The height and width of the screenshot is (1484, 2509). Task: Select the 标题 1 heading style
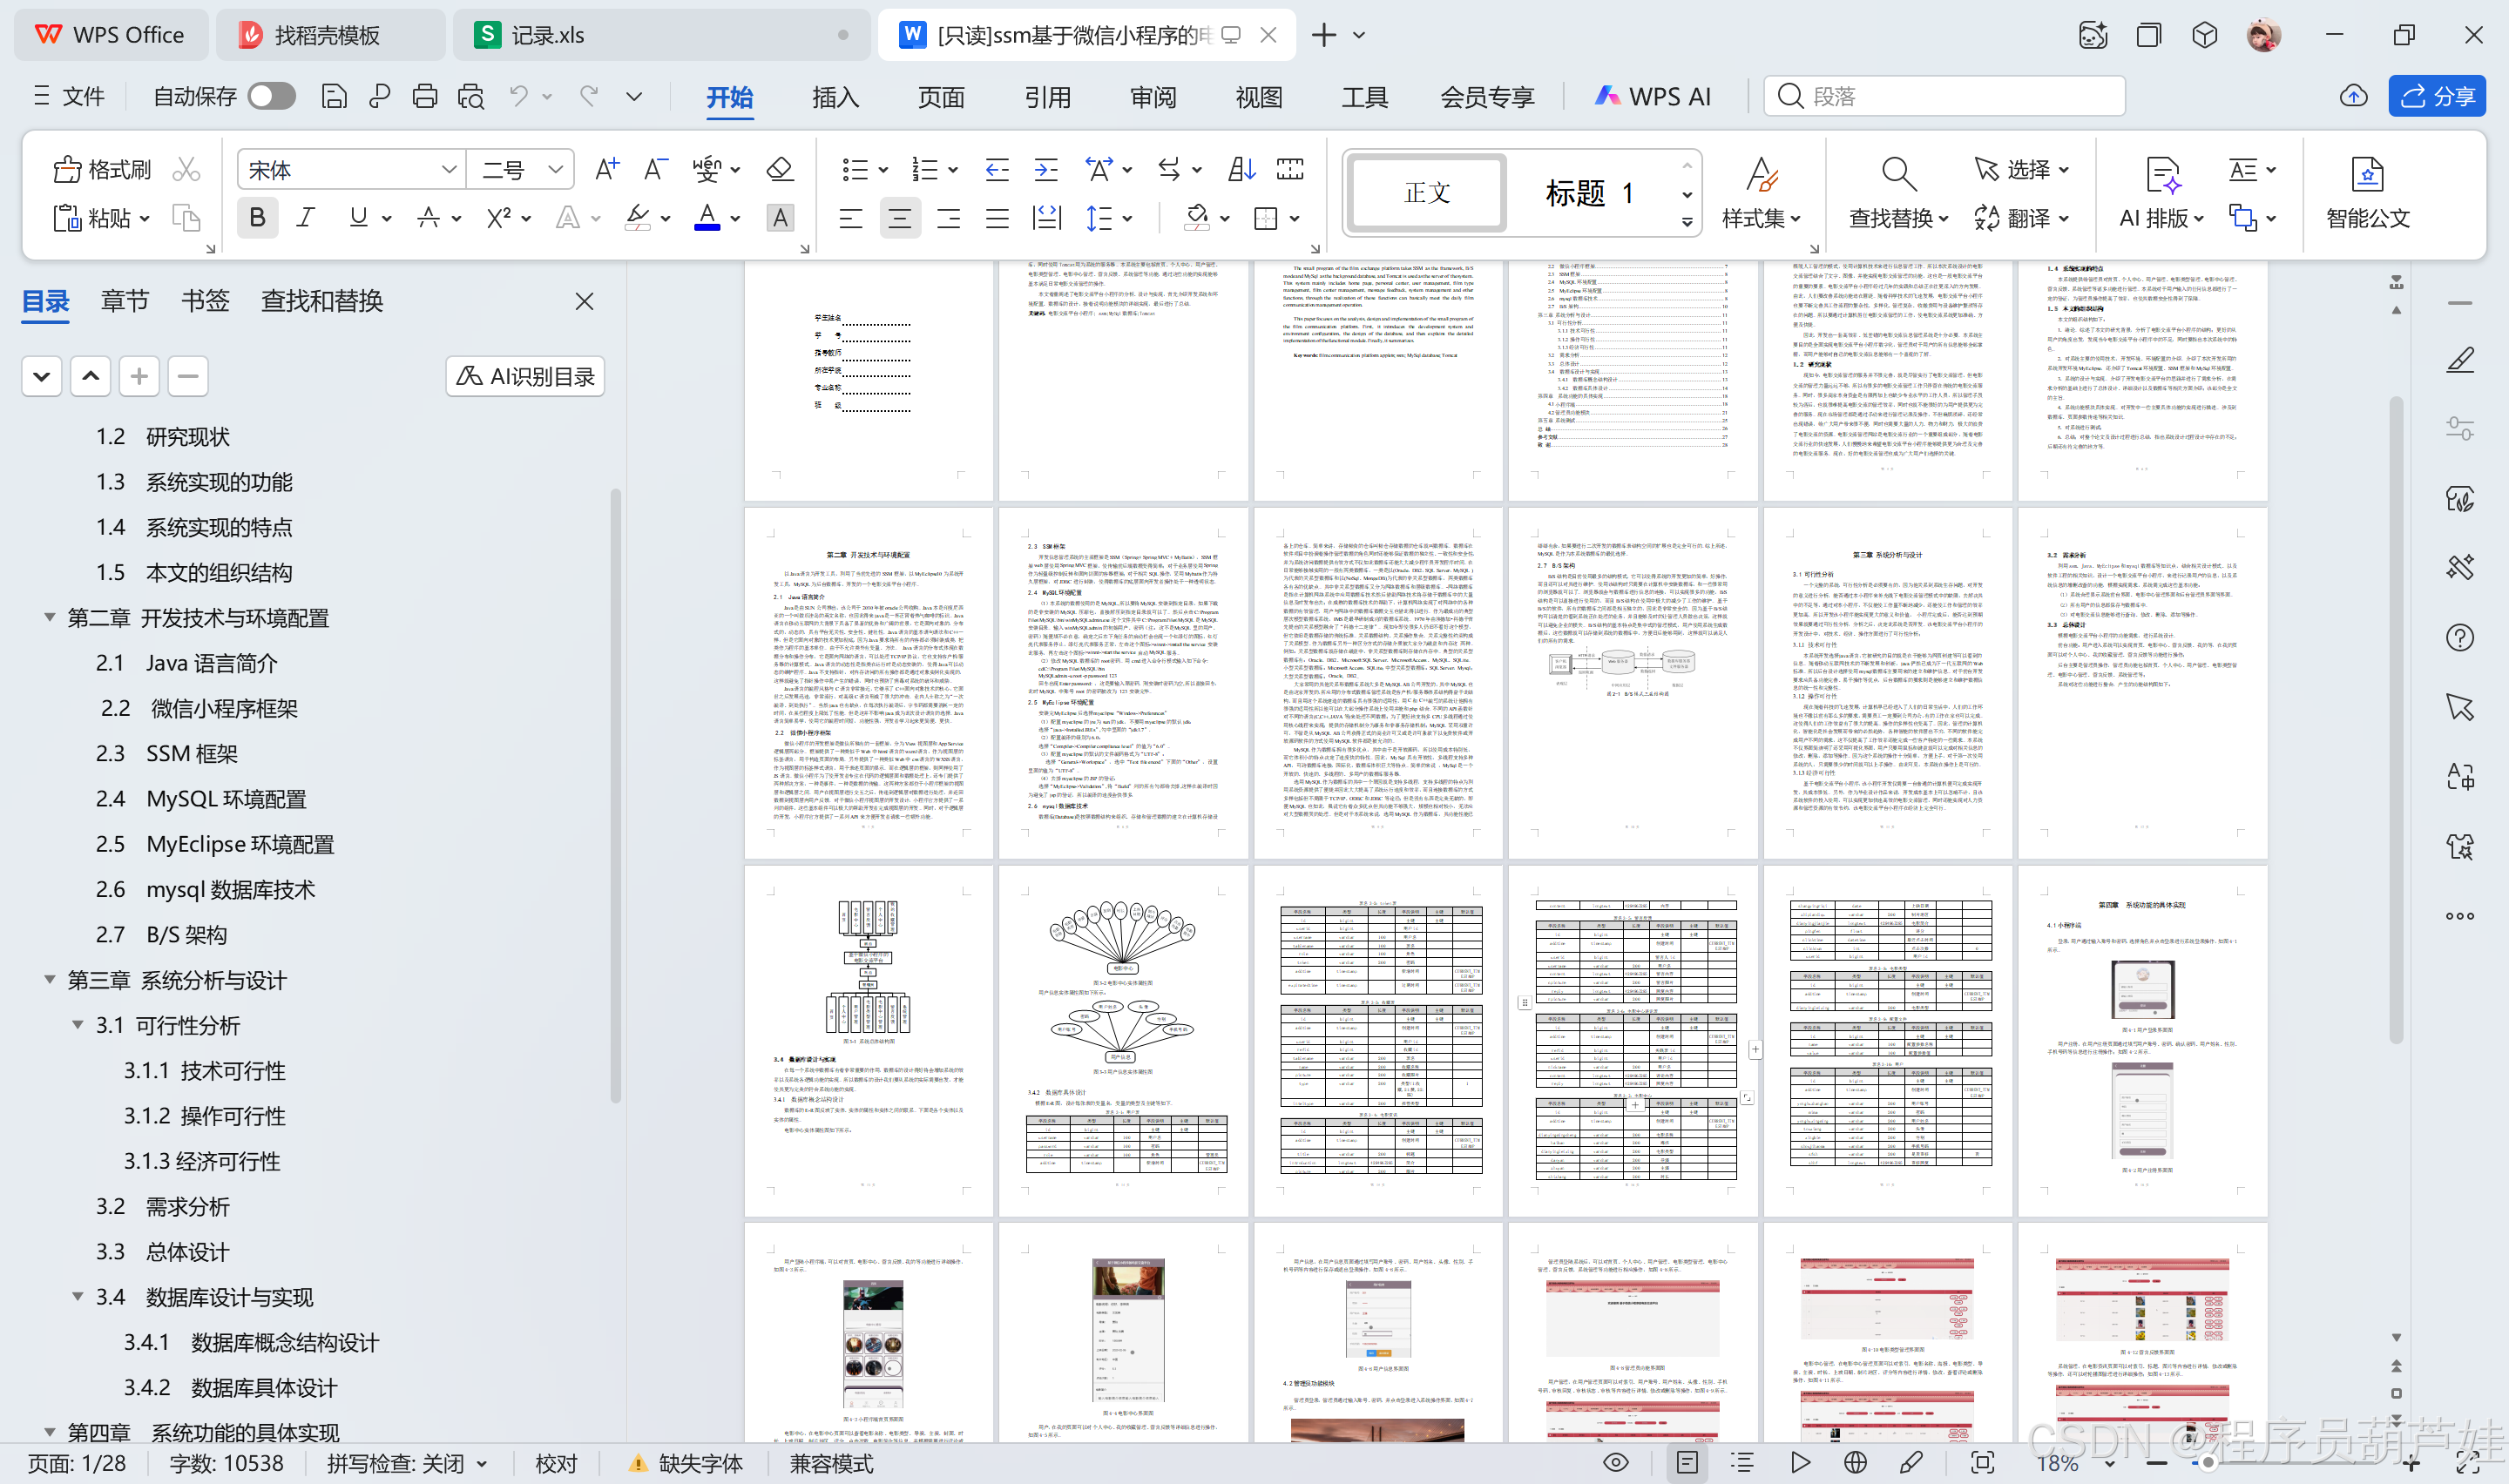tap(1589, 192)
